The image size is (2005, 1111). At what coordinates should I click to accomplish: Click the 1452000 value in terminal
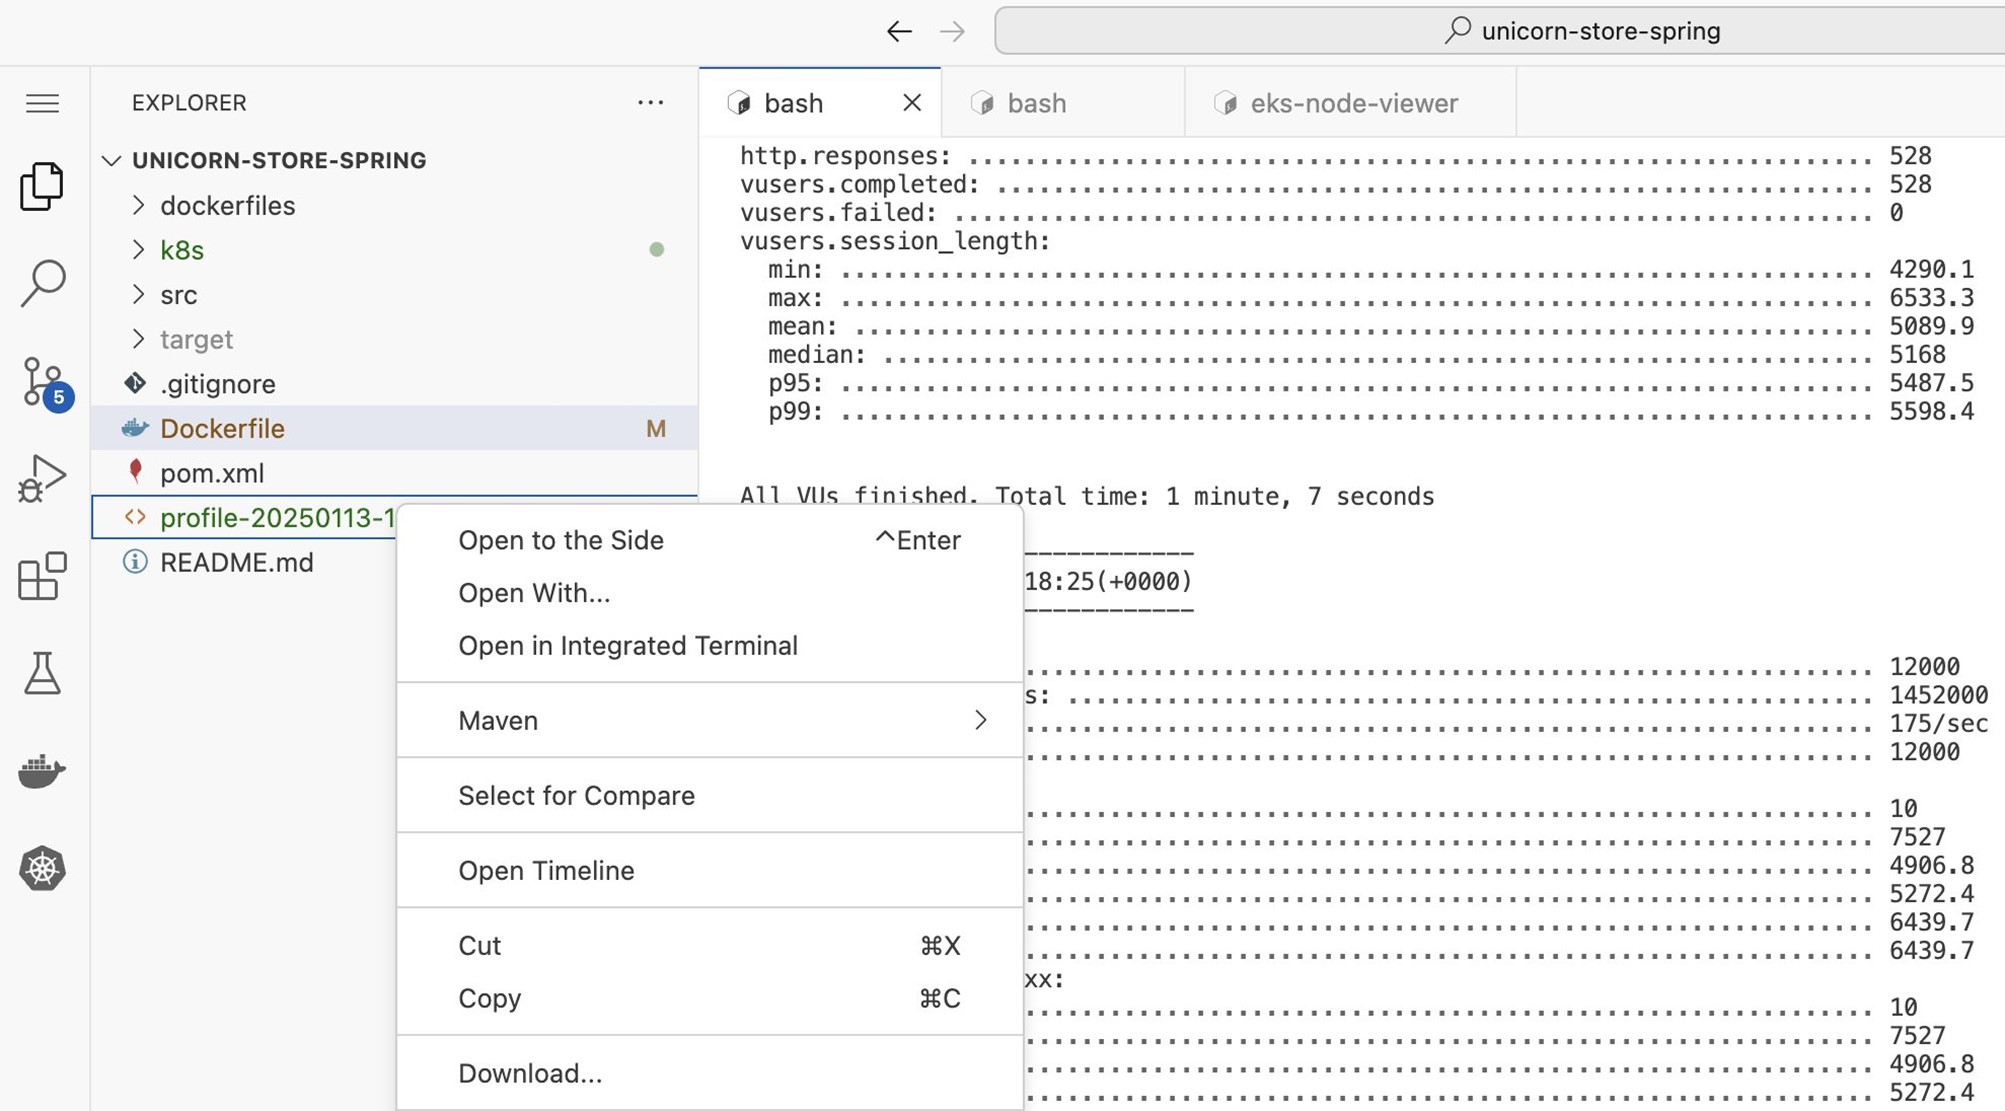[x=1938, y=694]
